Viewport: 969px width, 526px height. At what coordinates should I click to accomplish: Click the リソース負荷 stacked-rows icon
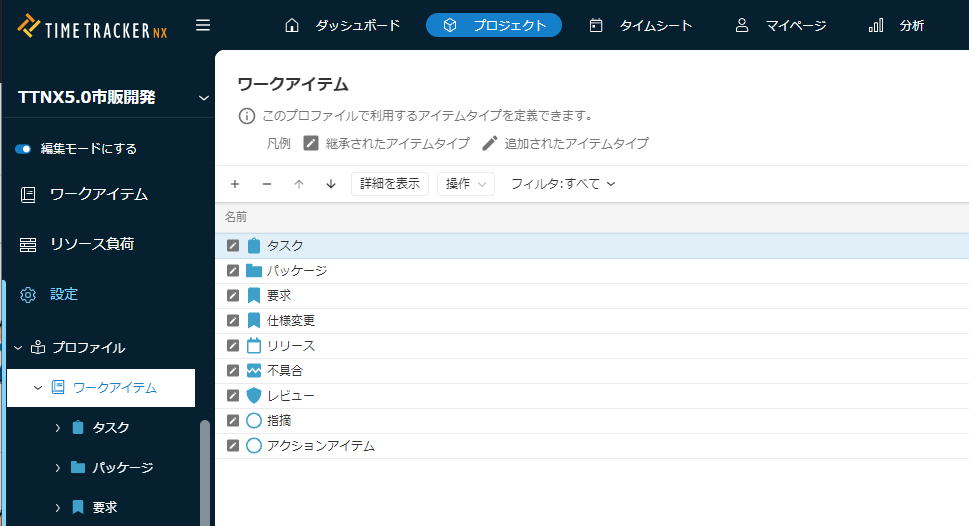click(x=28, y=245)
